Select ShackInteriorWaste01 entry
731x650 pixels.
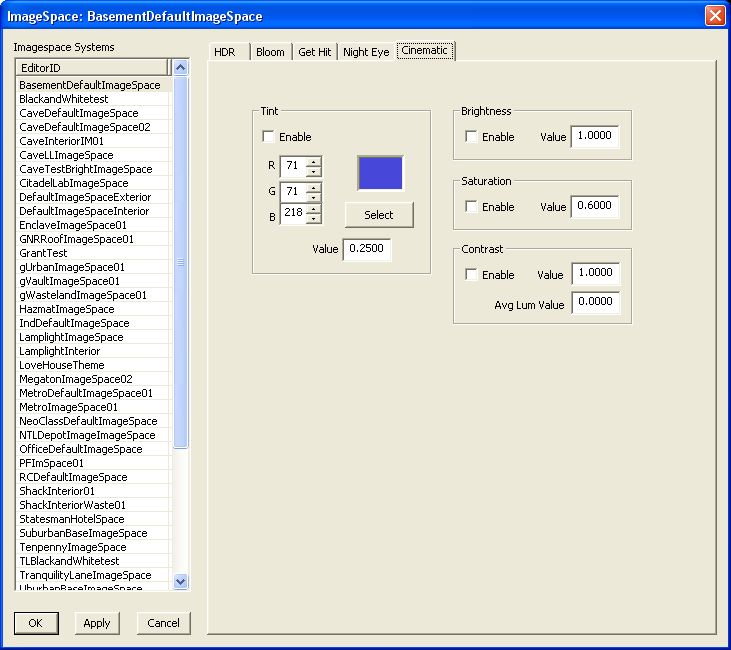click(x=92, y=505)
